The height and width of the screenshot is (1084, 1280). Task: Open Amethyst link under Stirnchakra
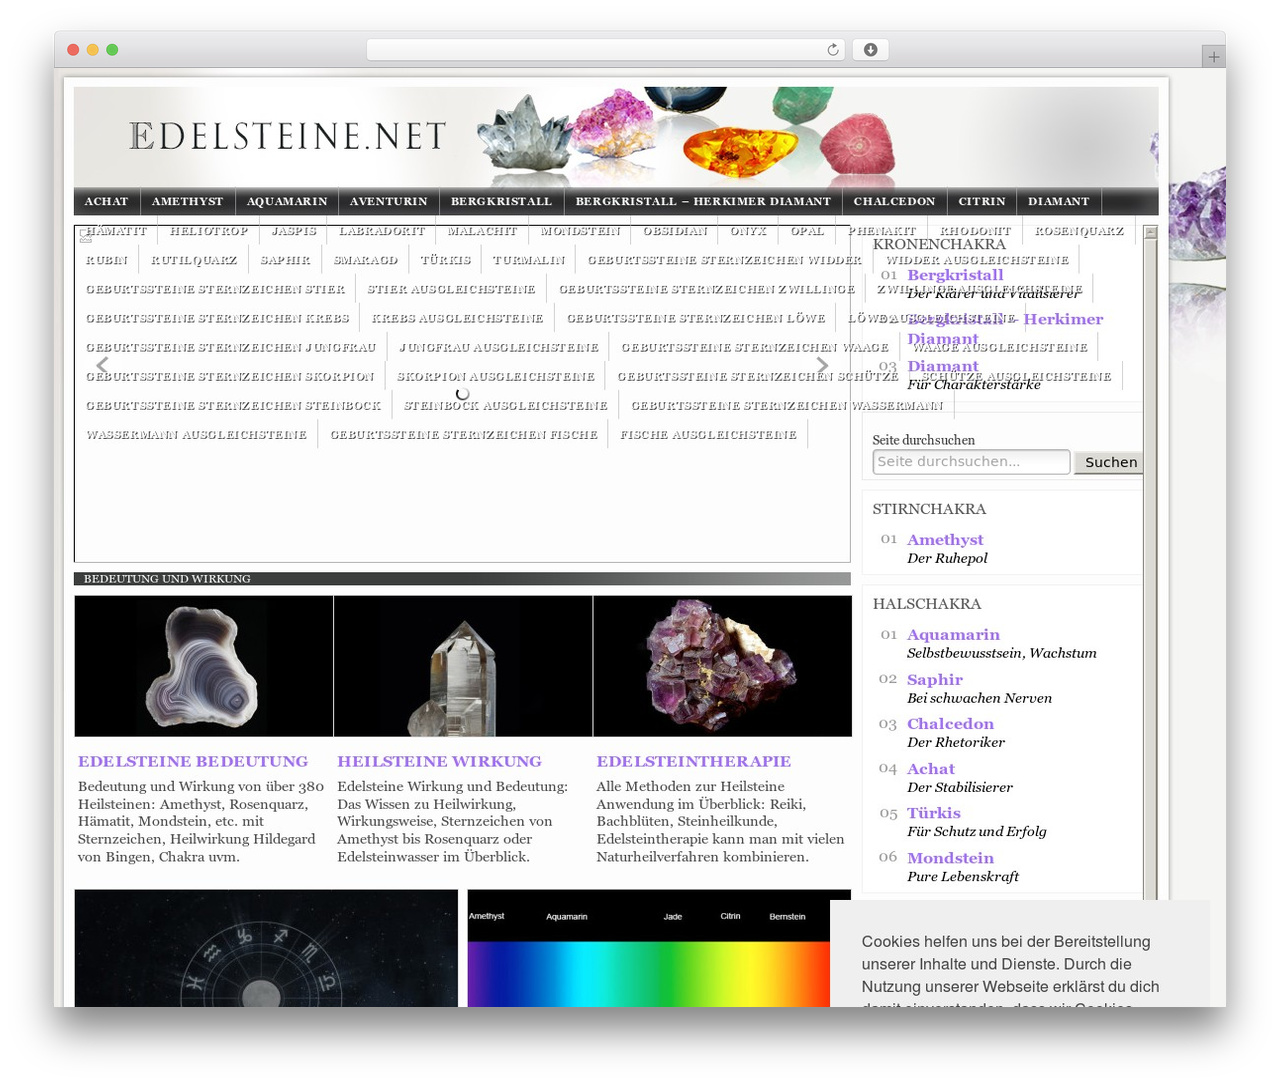coord(945,540)
